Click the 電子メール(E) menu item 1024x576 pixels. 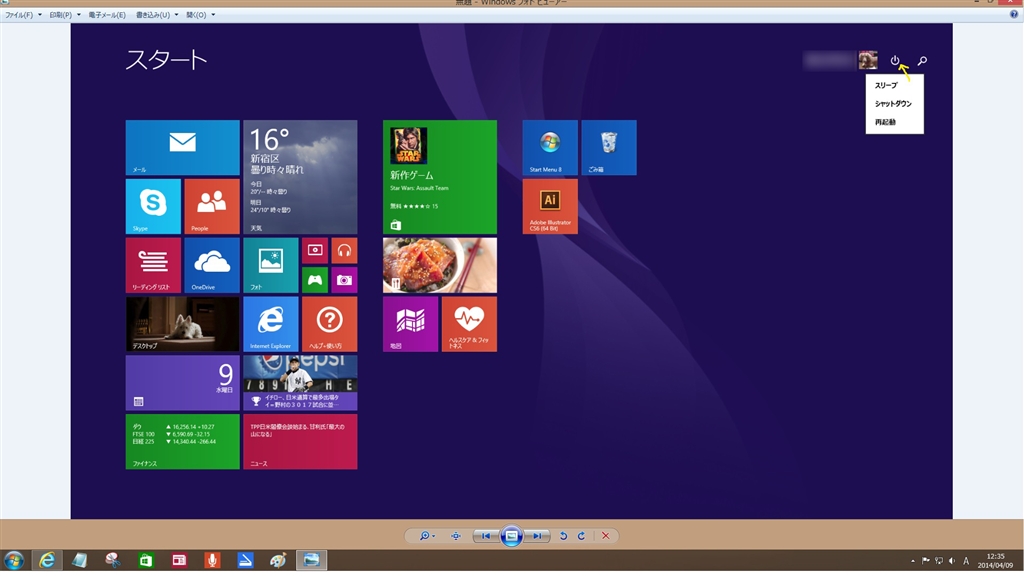[x=107, y=14]
